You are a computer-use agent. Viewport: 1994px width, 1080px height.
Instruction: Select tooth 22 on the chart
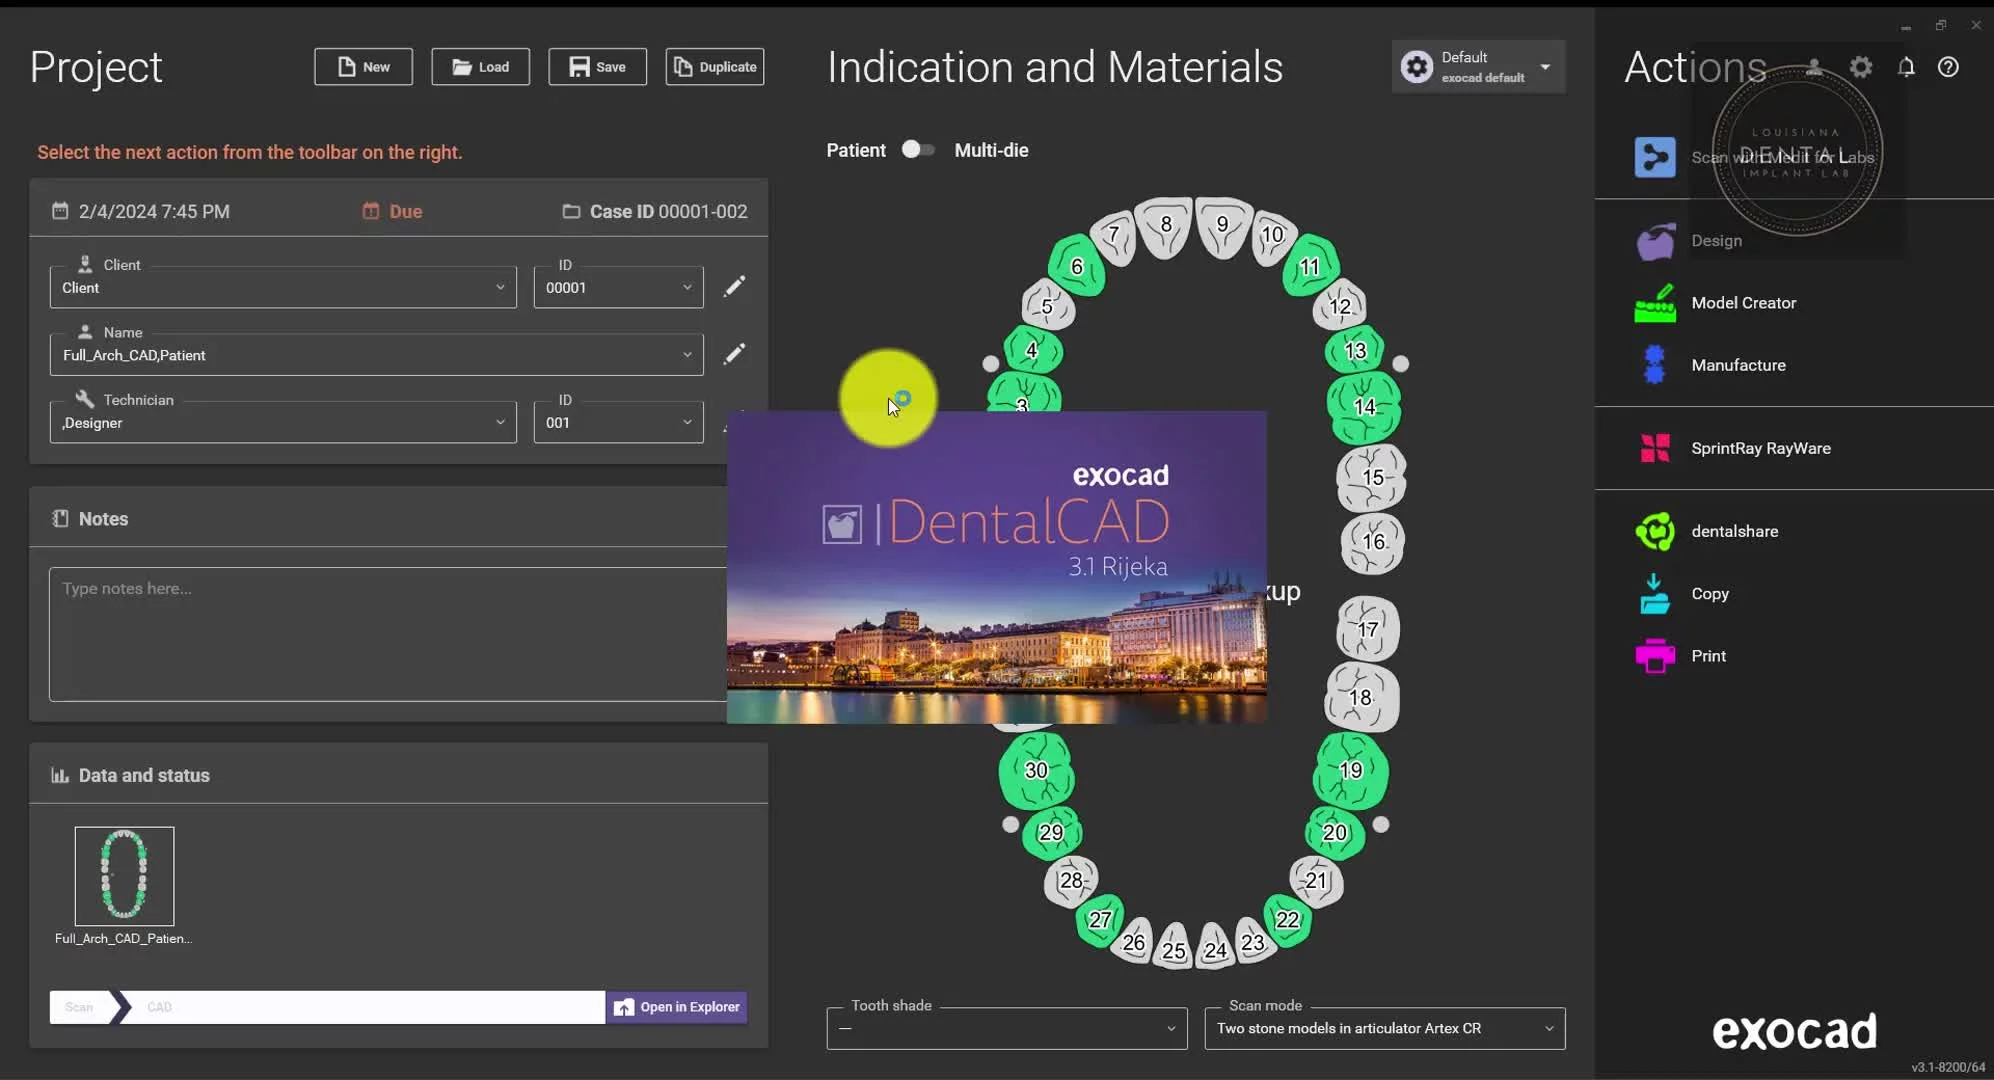point(1288,920)
